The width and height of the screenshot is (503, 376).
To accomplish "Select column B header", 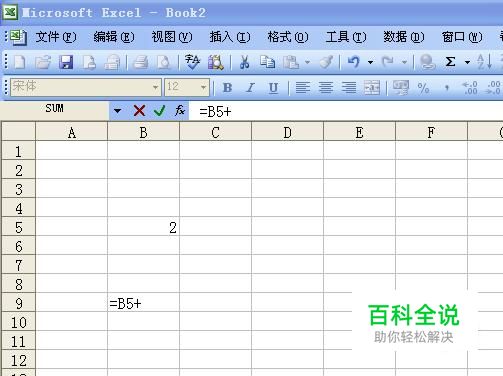I will [143, 132].
